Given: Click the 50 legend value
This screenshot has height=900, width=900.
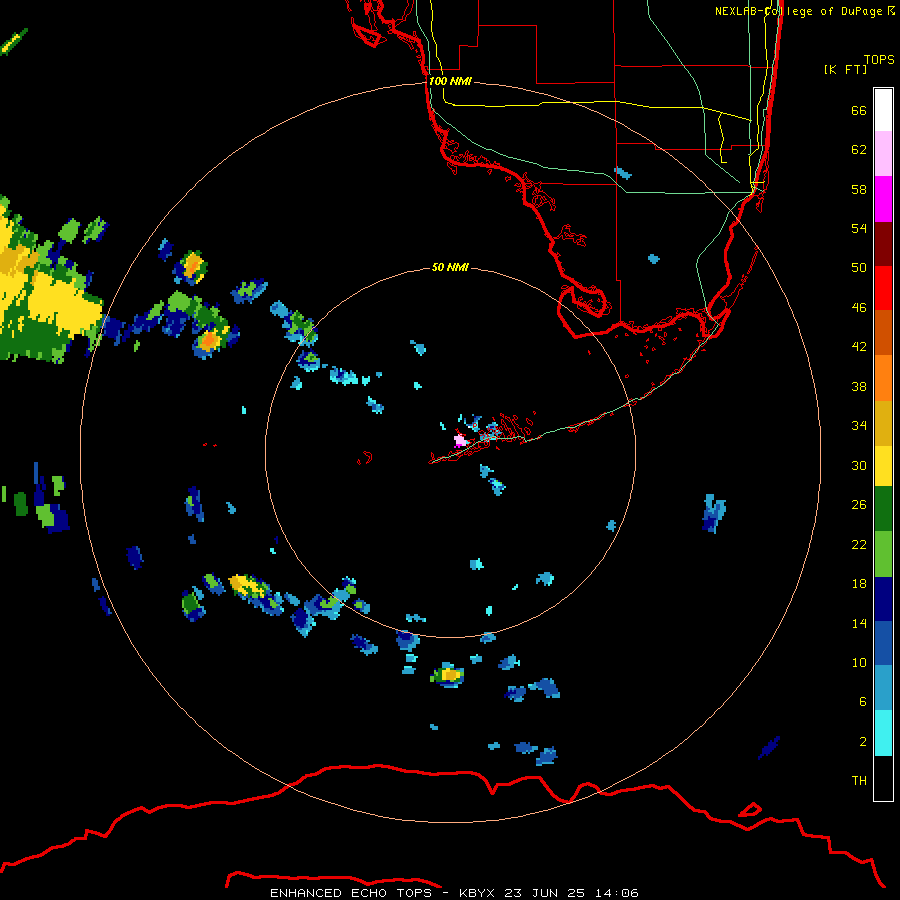Looking at the screenshot, I should (x=859, y=267).
